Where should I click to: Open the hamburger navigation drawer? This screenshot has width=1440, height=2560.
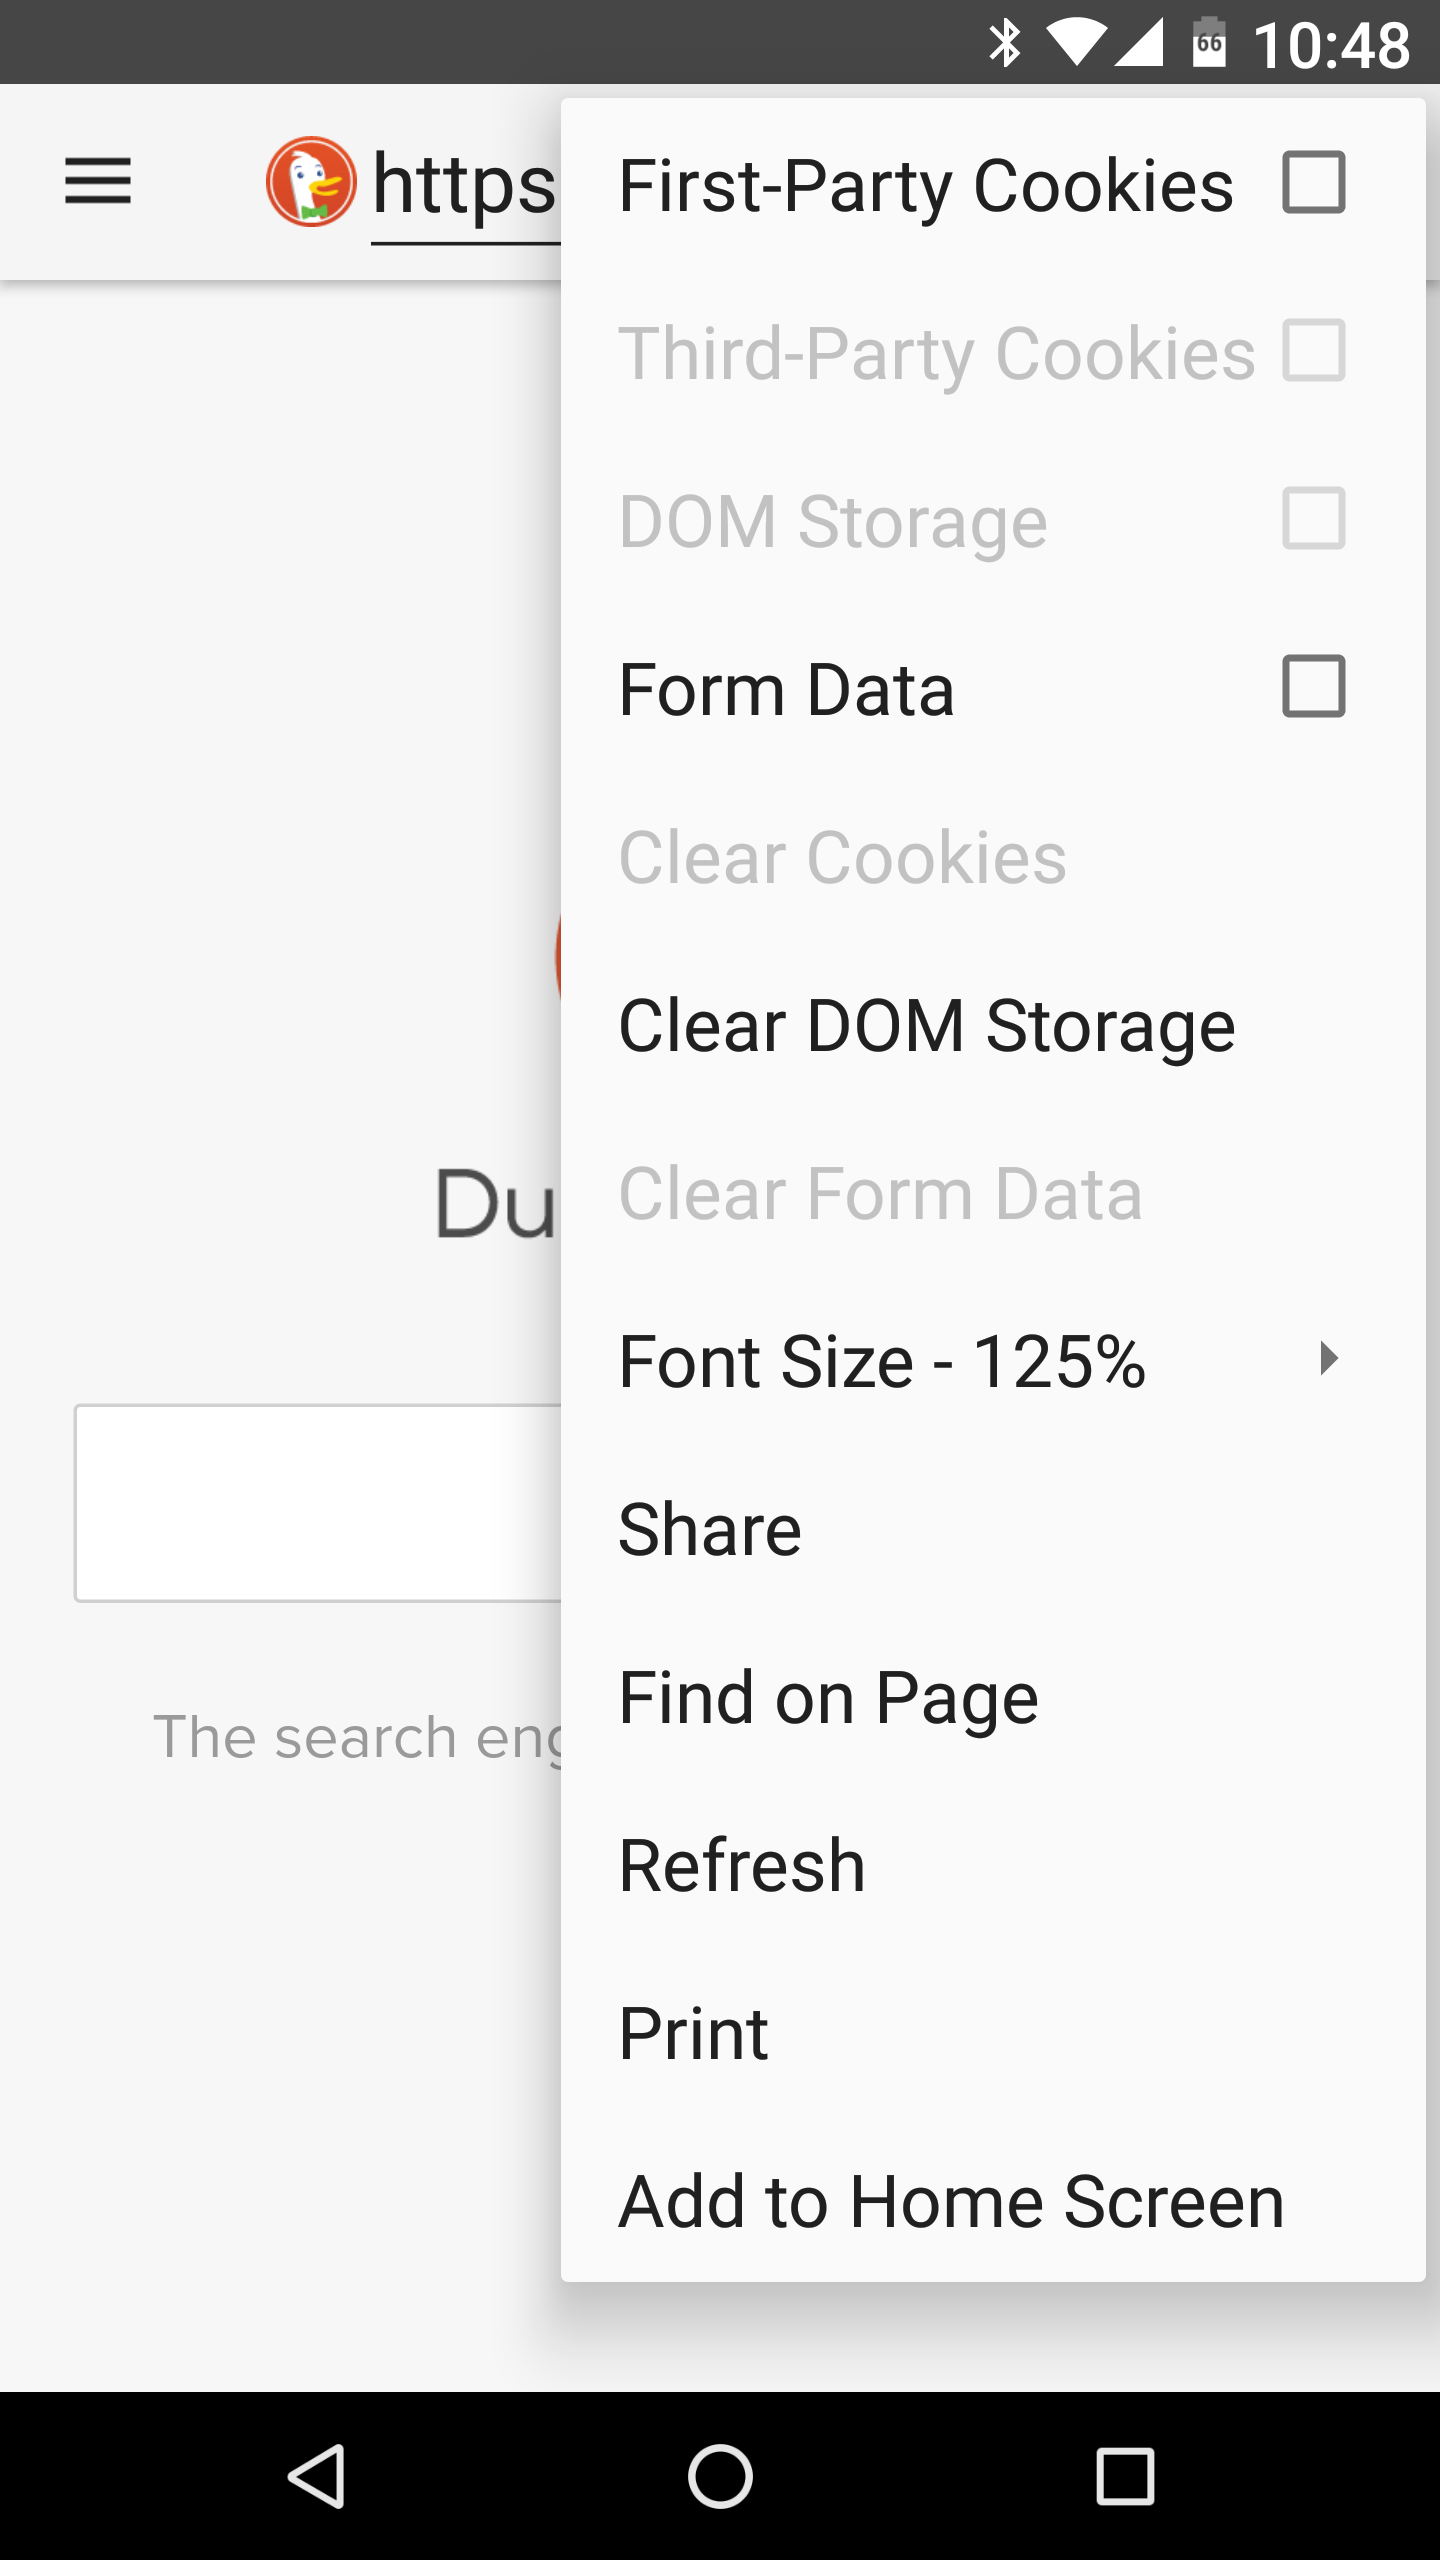tap(98, 181)
